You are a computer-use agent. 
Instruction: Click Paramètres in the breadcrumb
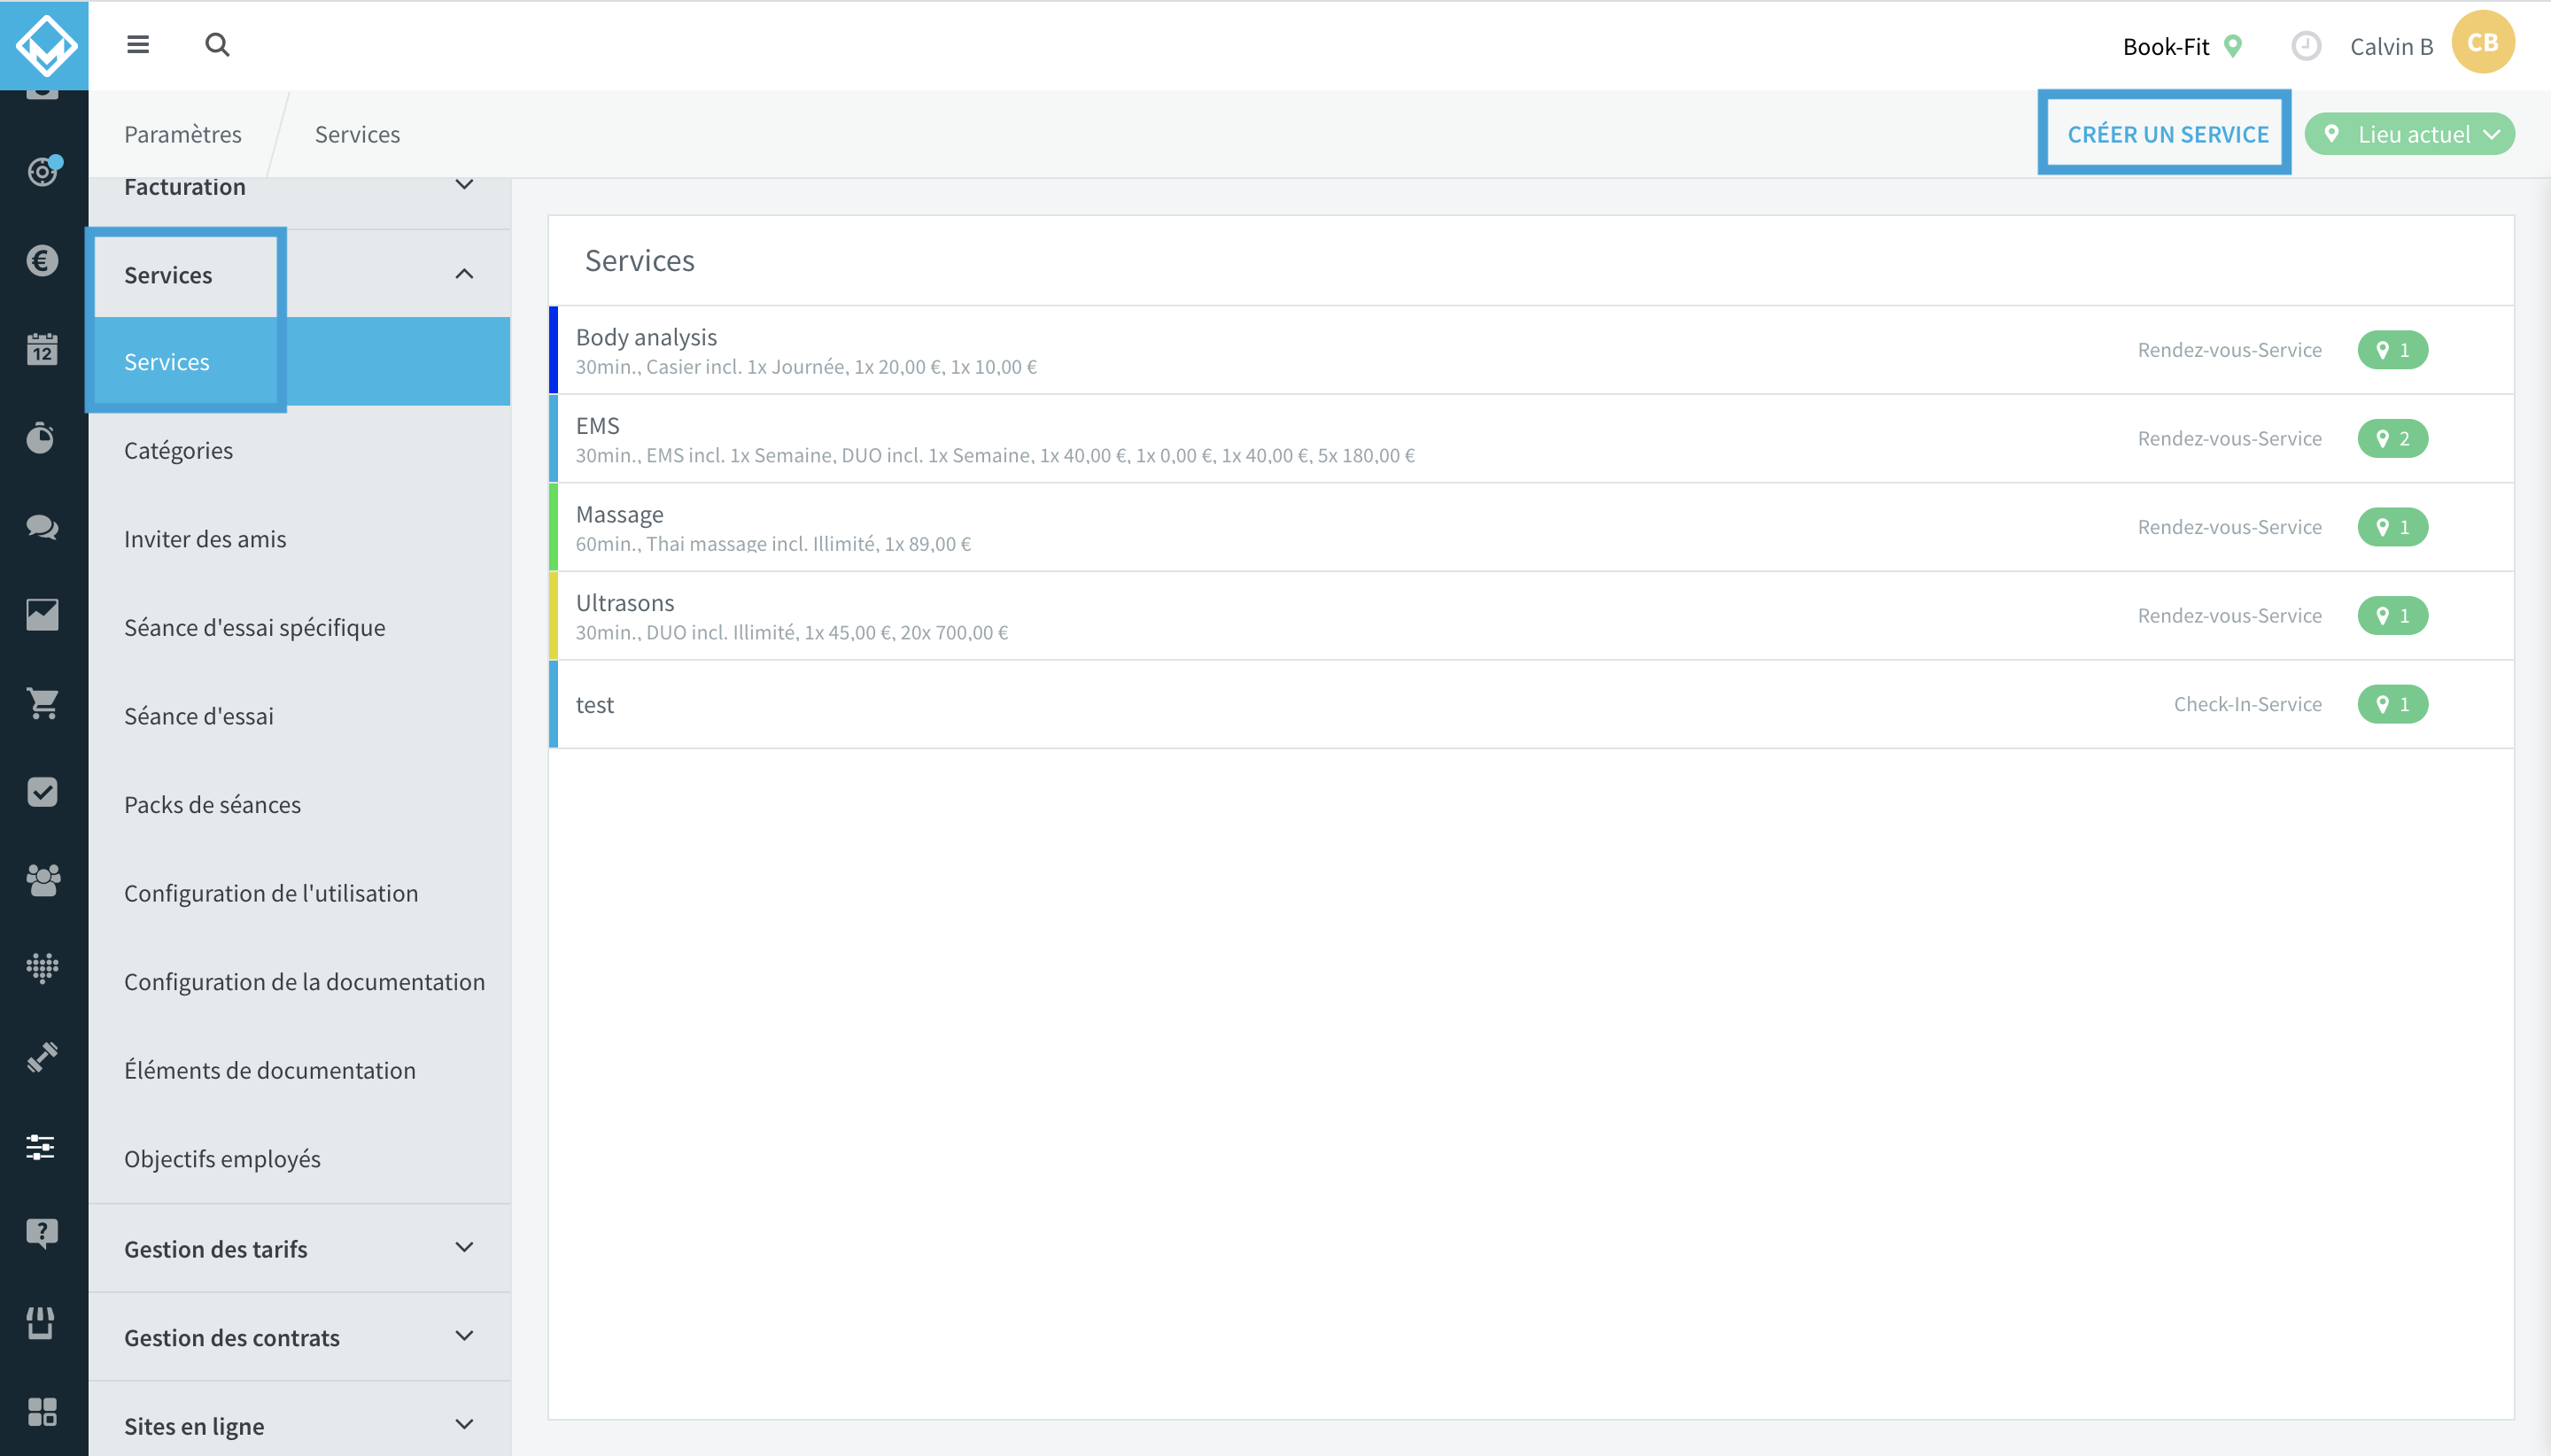point(183,134)
